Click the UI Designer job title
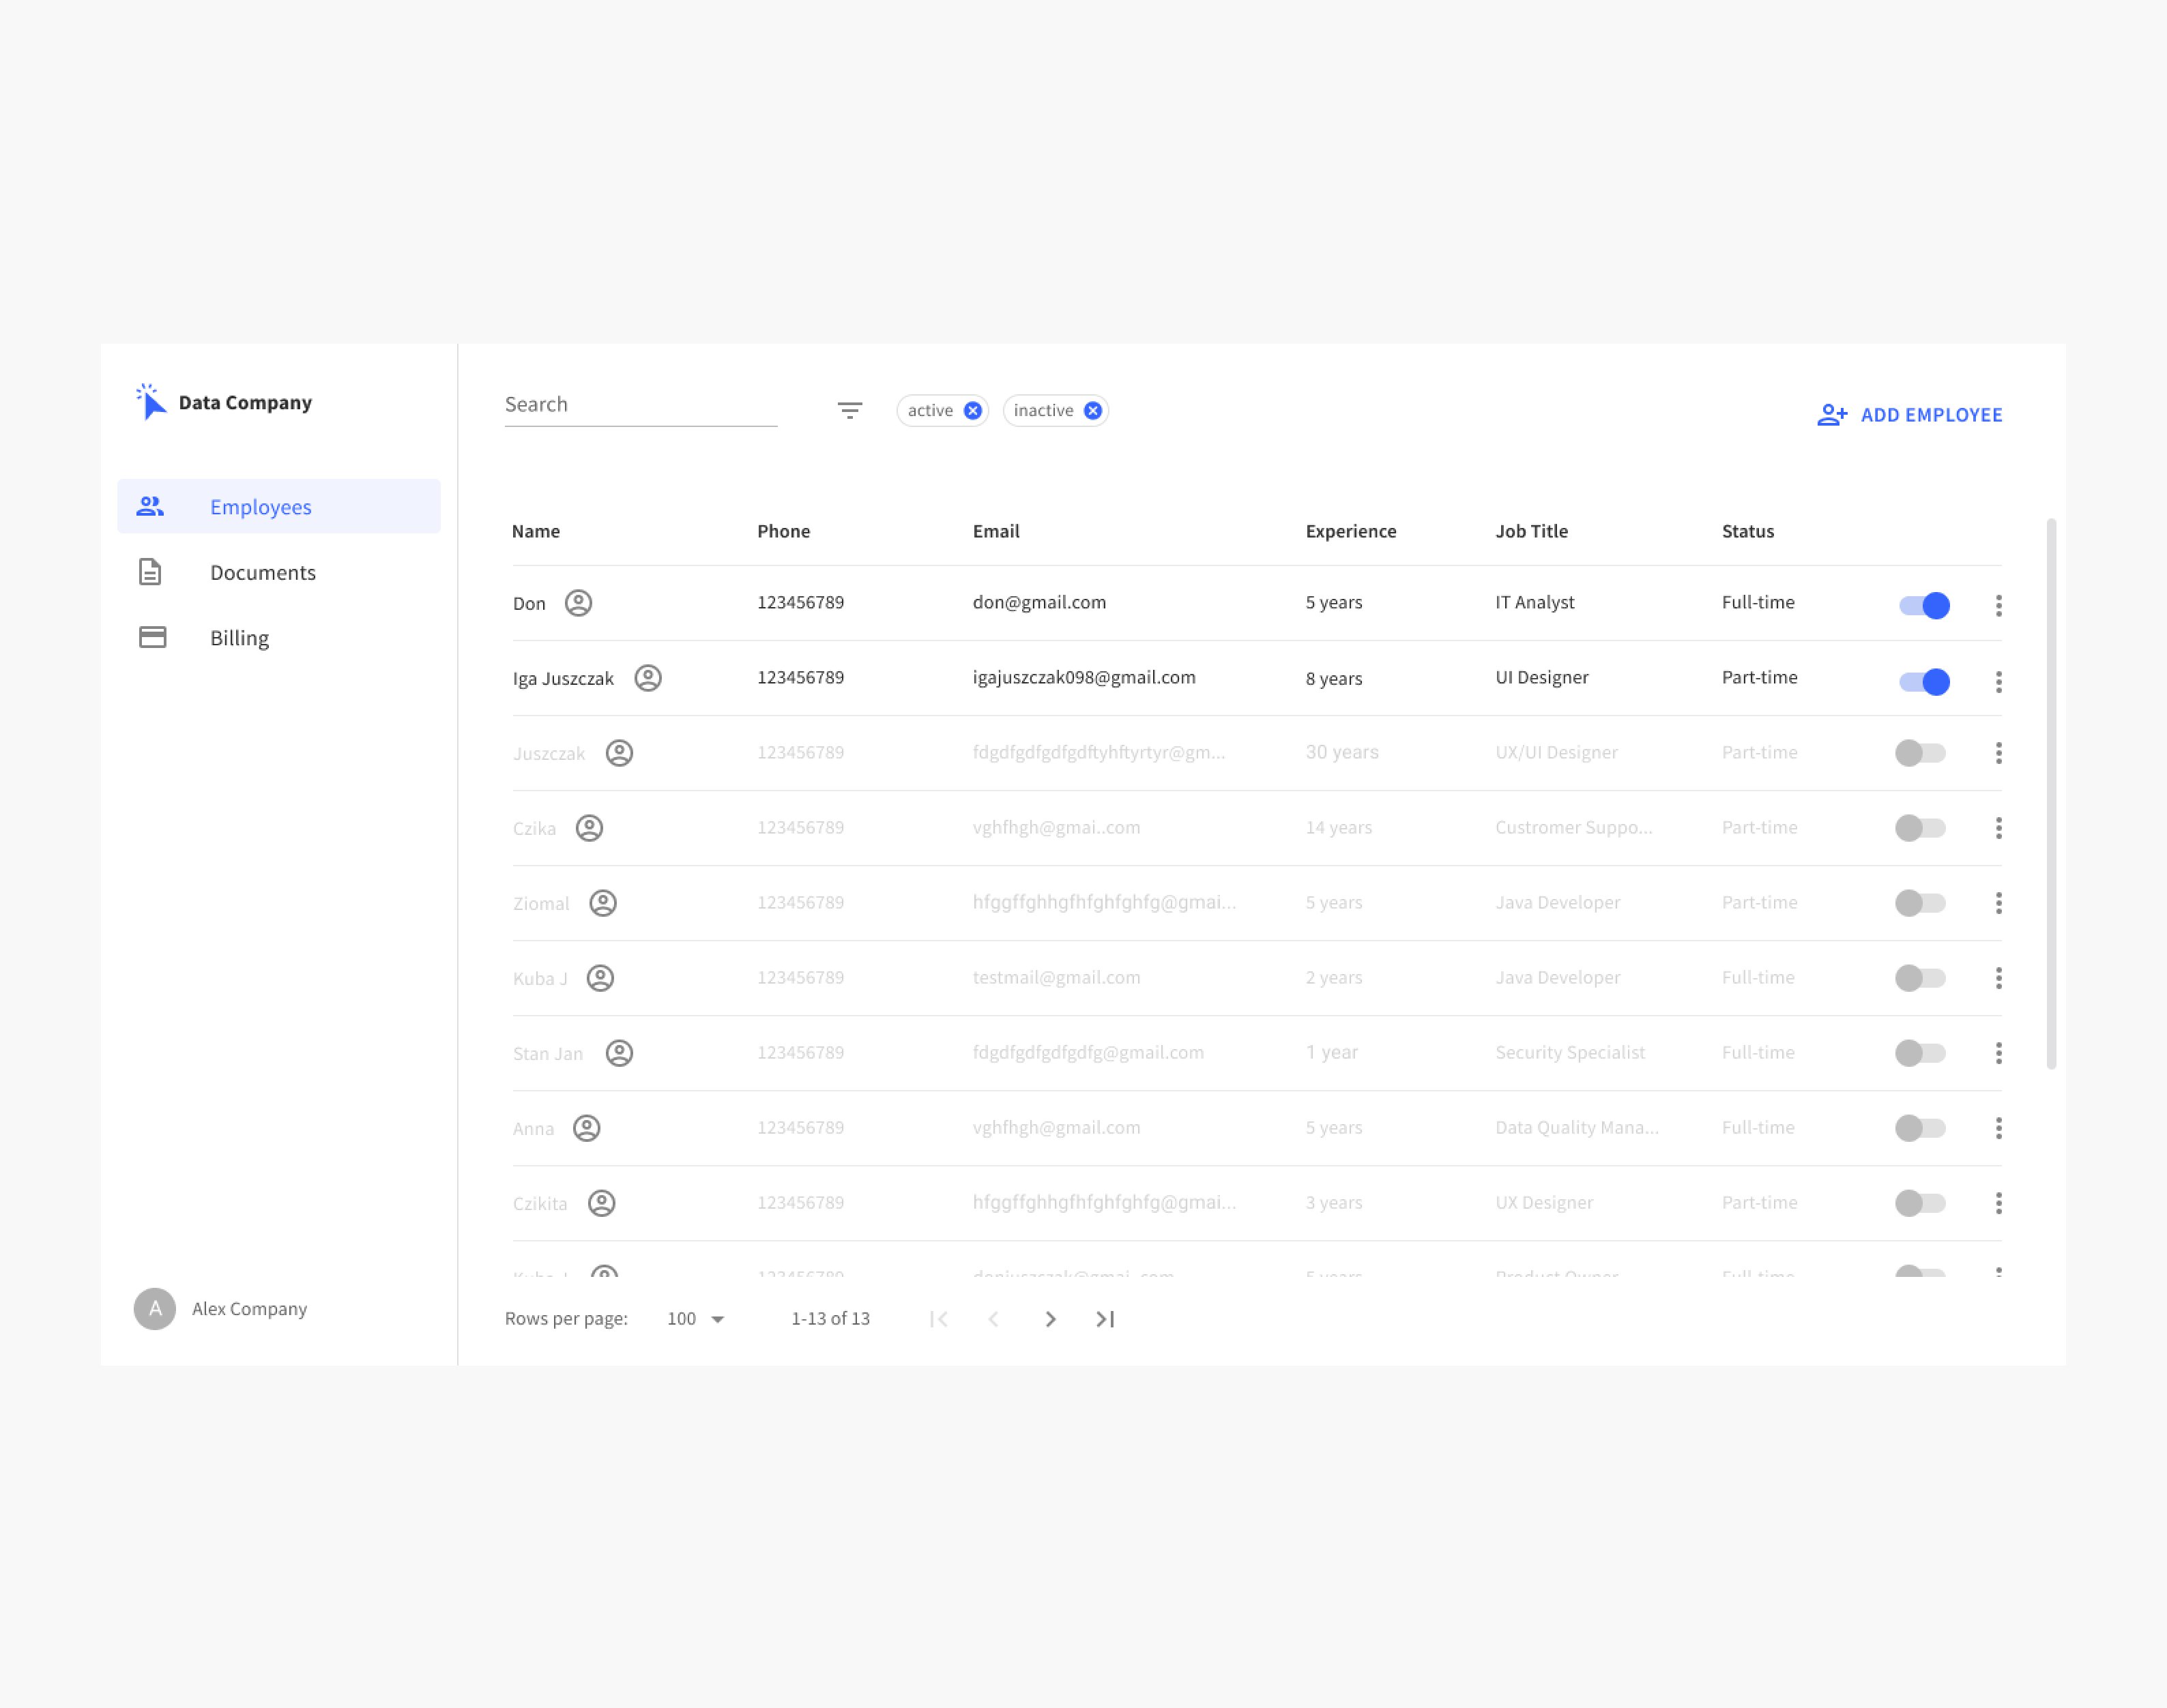The image size is (2167, 1708). click(x=1541, y=677)
